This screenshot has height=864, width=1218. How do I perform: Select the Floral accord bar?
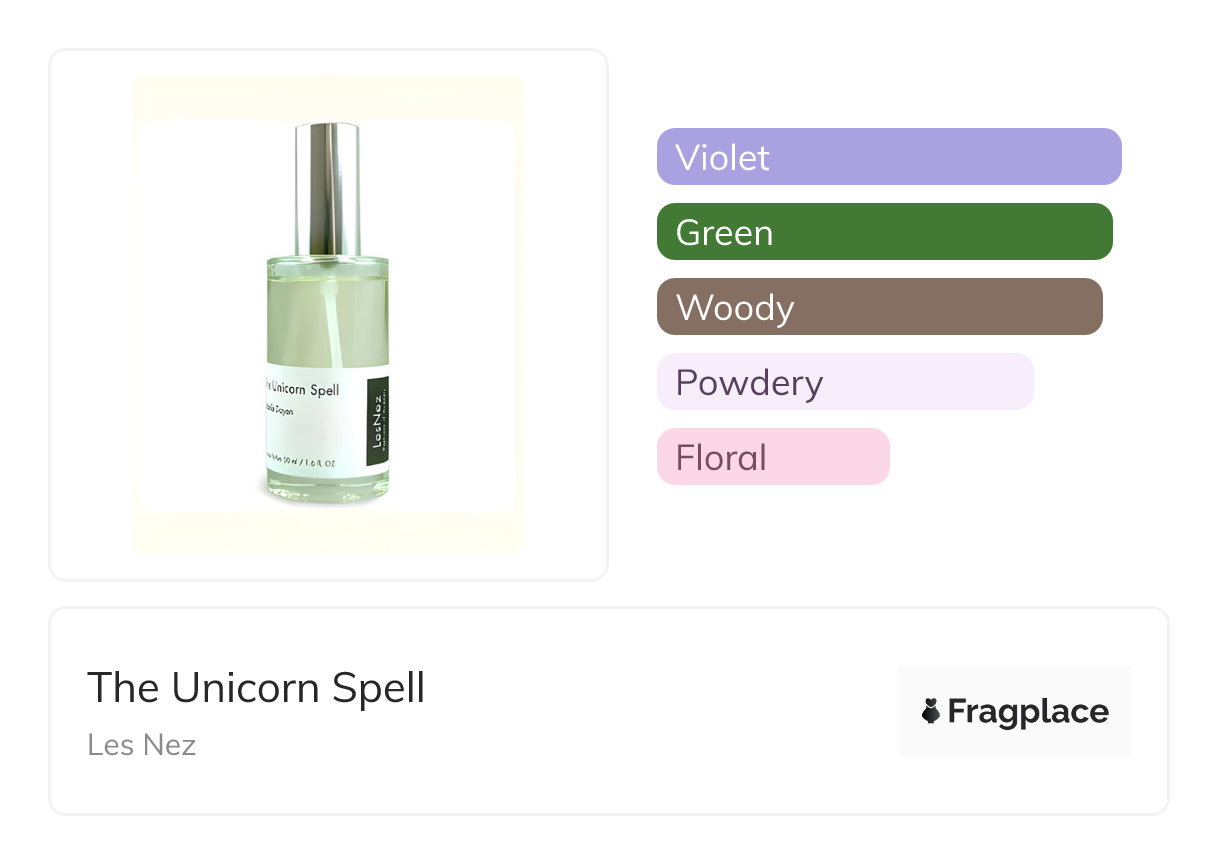pos(772,457)
